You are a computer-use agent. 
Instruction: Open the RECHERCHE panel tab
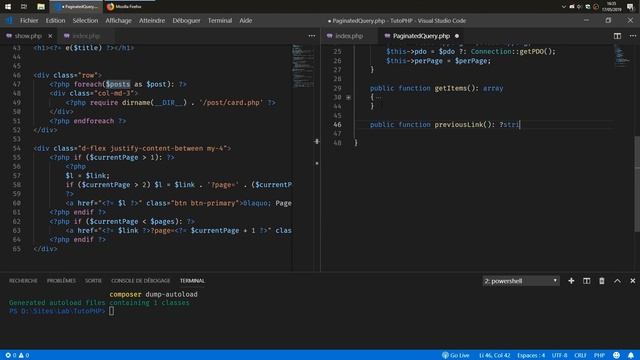point(23,281)
